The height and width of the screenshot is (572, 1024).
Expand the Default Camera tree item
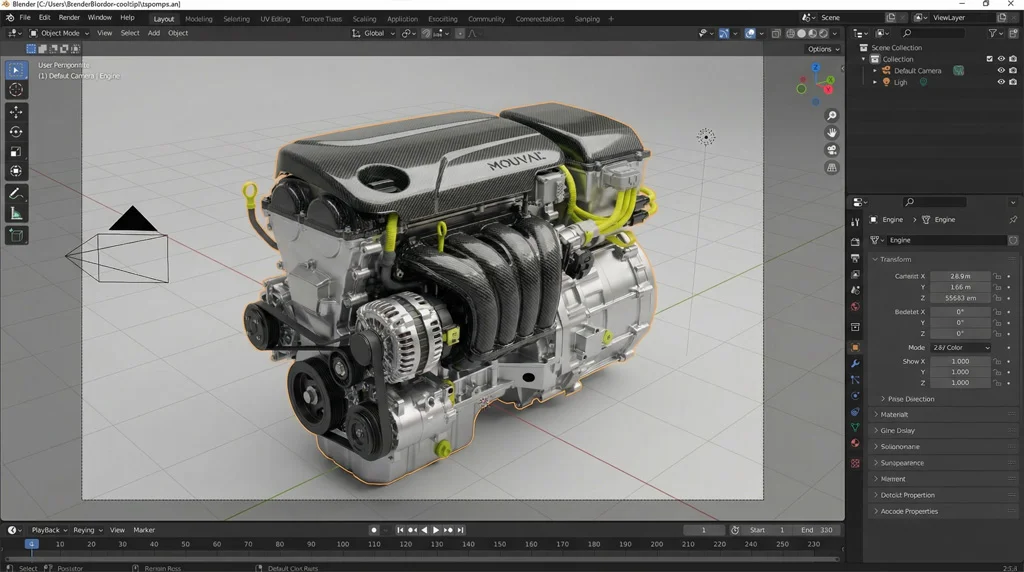pyautogui.click(x=875, y=71)
